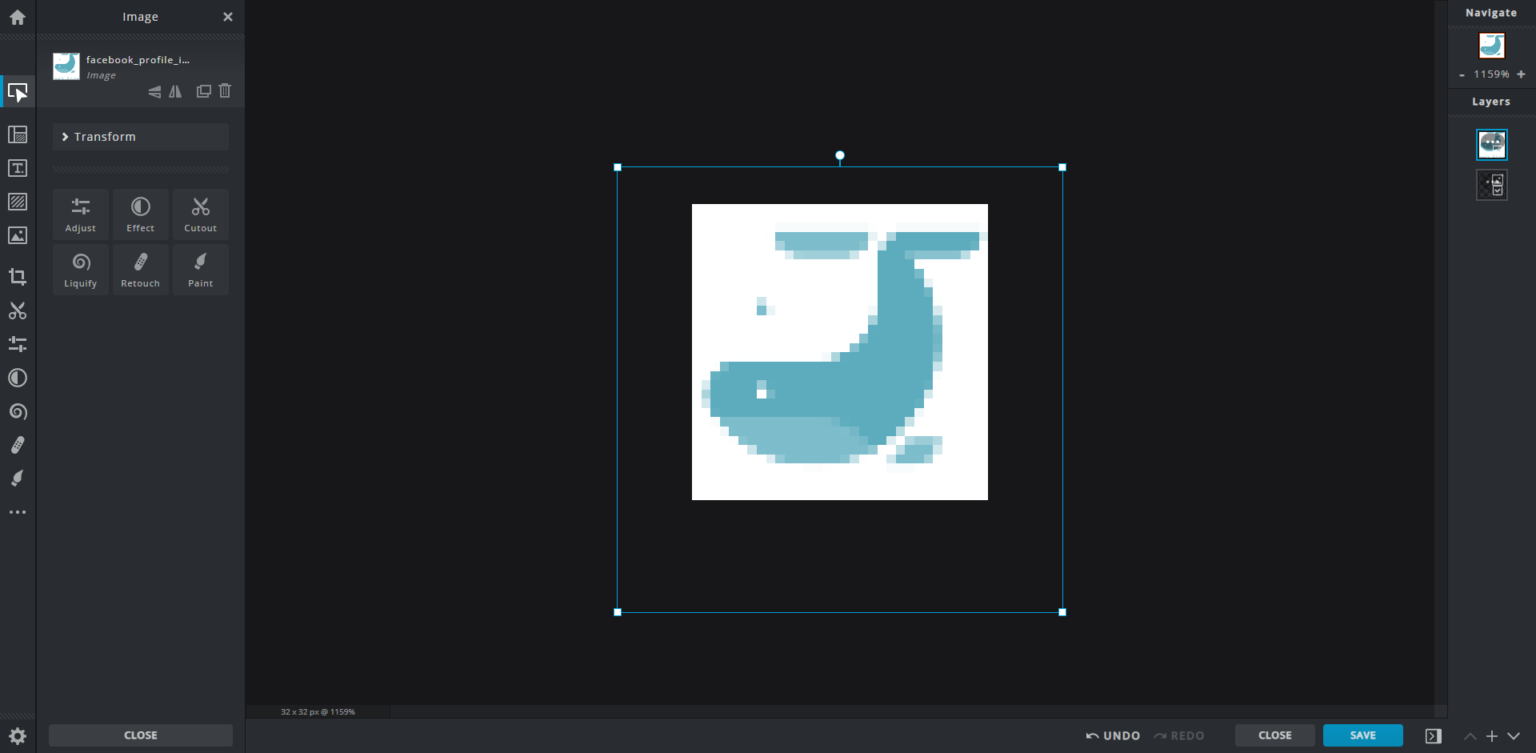This screenshot has width=1536, height=753.
Task: Delete the image with the trash icon
Action: click(x=224, y=91)
